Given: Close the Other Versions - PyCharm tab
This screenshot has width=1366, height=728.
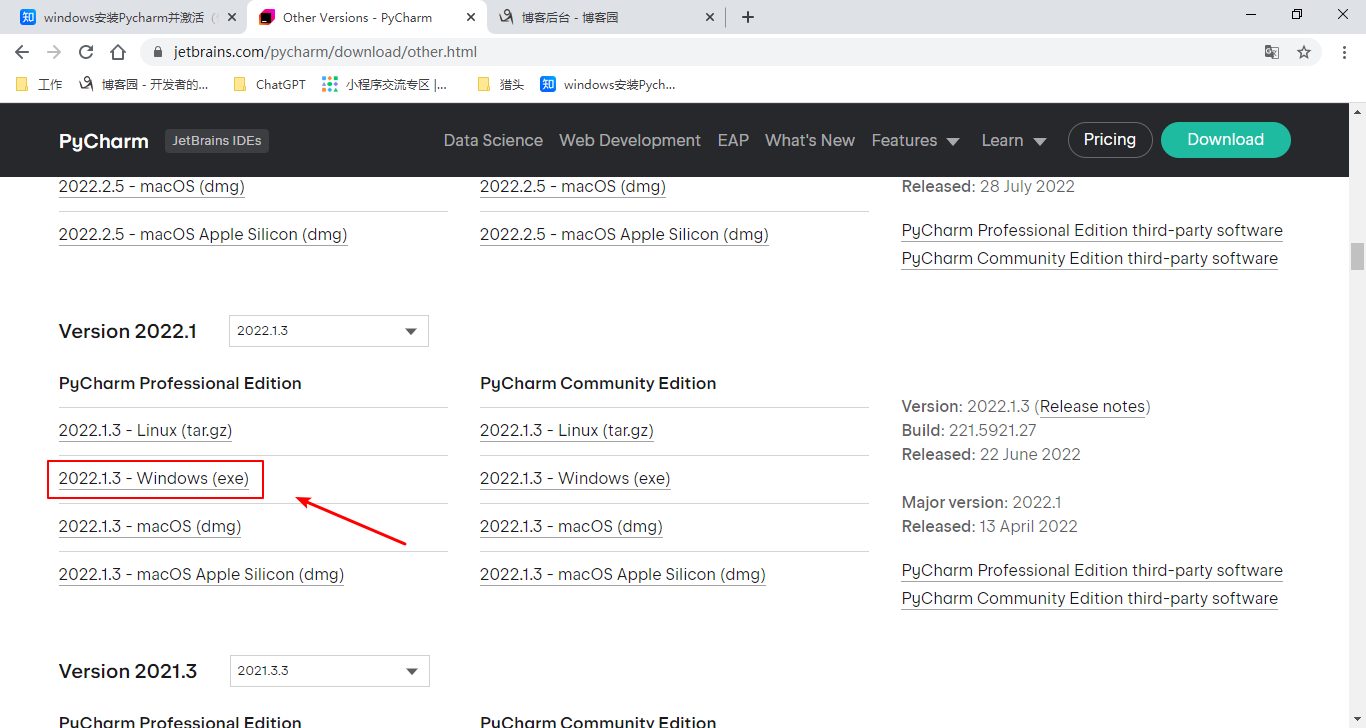Looking at the screenshot, I should point(469,17).
